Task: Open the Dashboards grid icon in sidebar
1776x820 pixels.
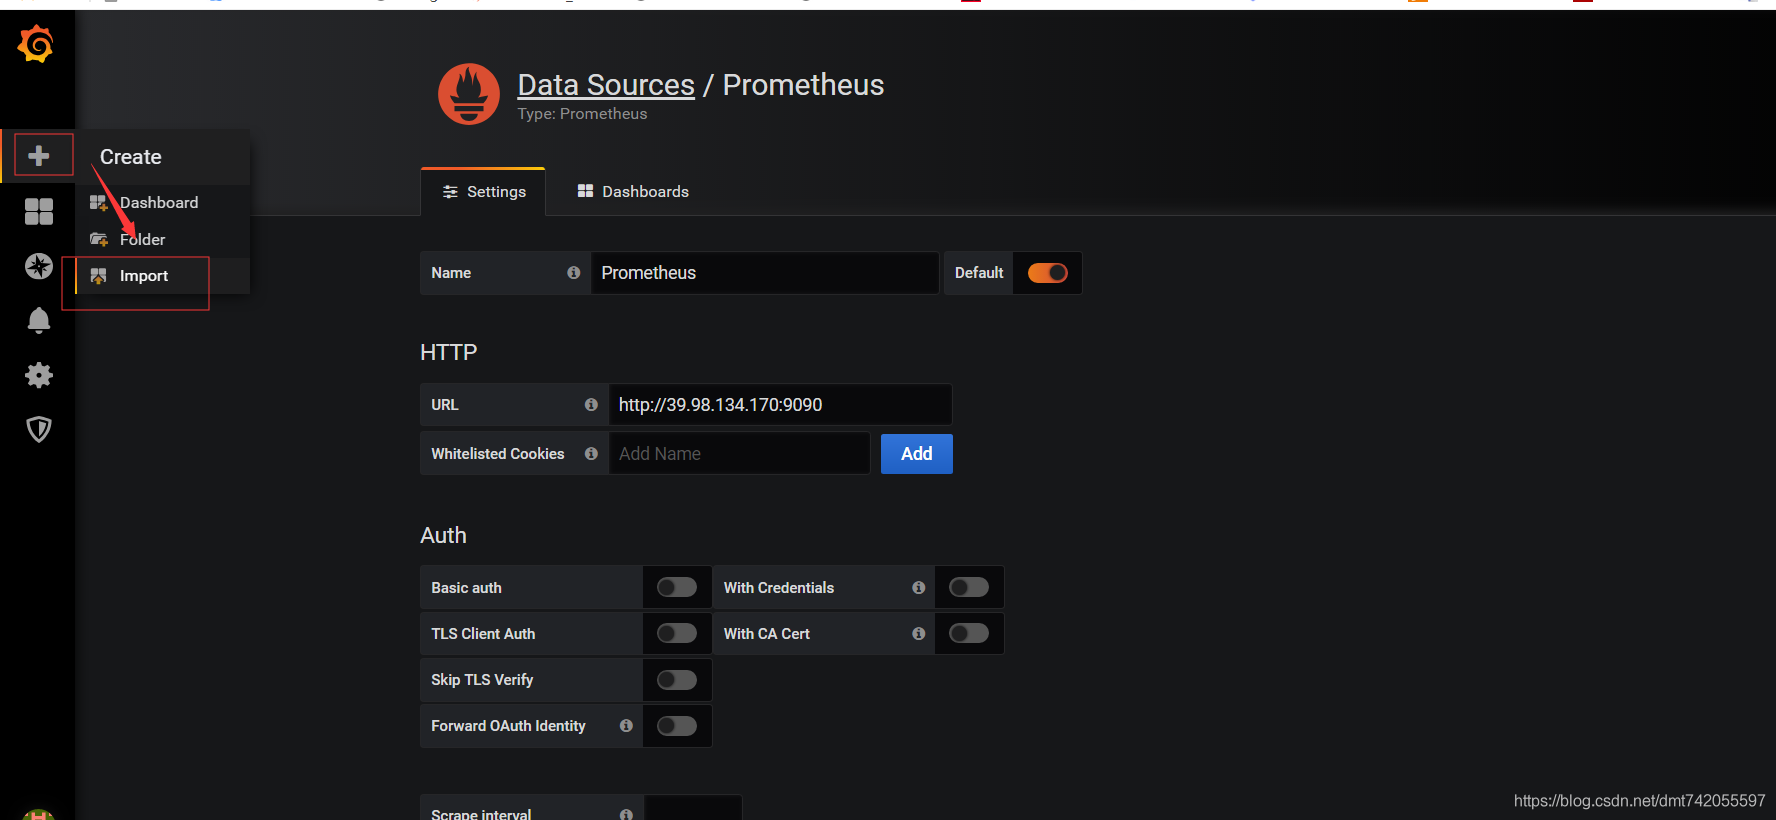Action: (39, 211)
